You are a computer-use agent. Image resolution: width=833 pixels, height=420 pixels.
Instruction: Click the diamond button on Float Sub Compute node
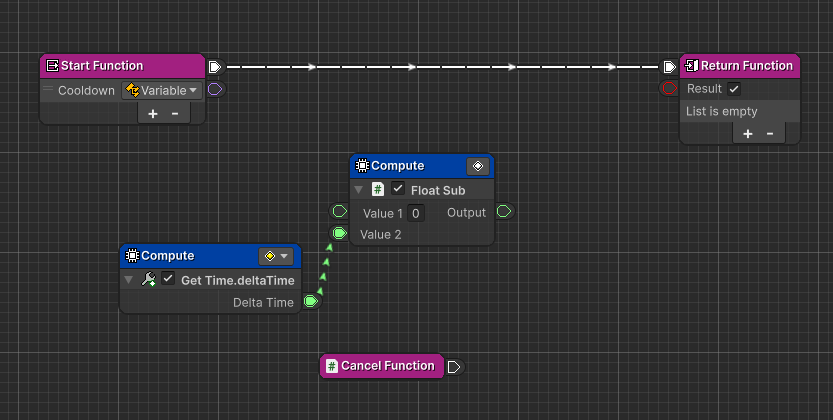coord(477,166)
